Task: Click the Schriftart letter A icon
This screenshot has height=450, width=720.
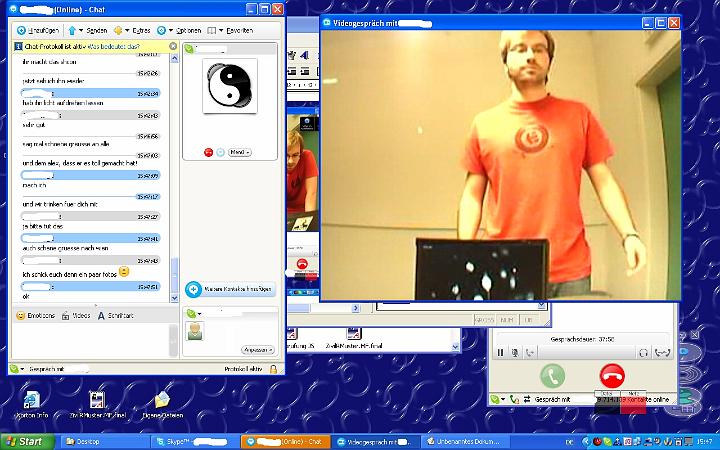Action: click(x=101, y=316)
